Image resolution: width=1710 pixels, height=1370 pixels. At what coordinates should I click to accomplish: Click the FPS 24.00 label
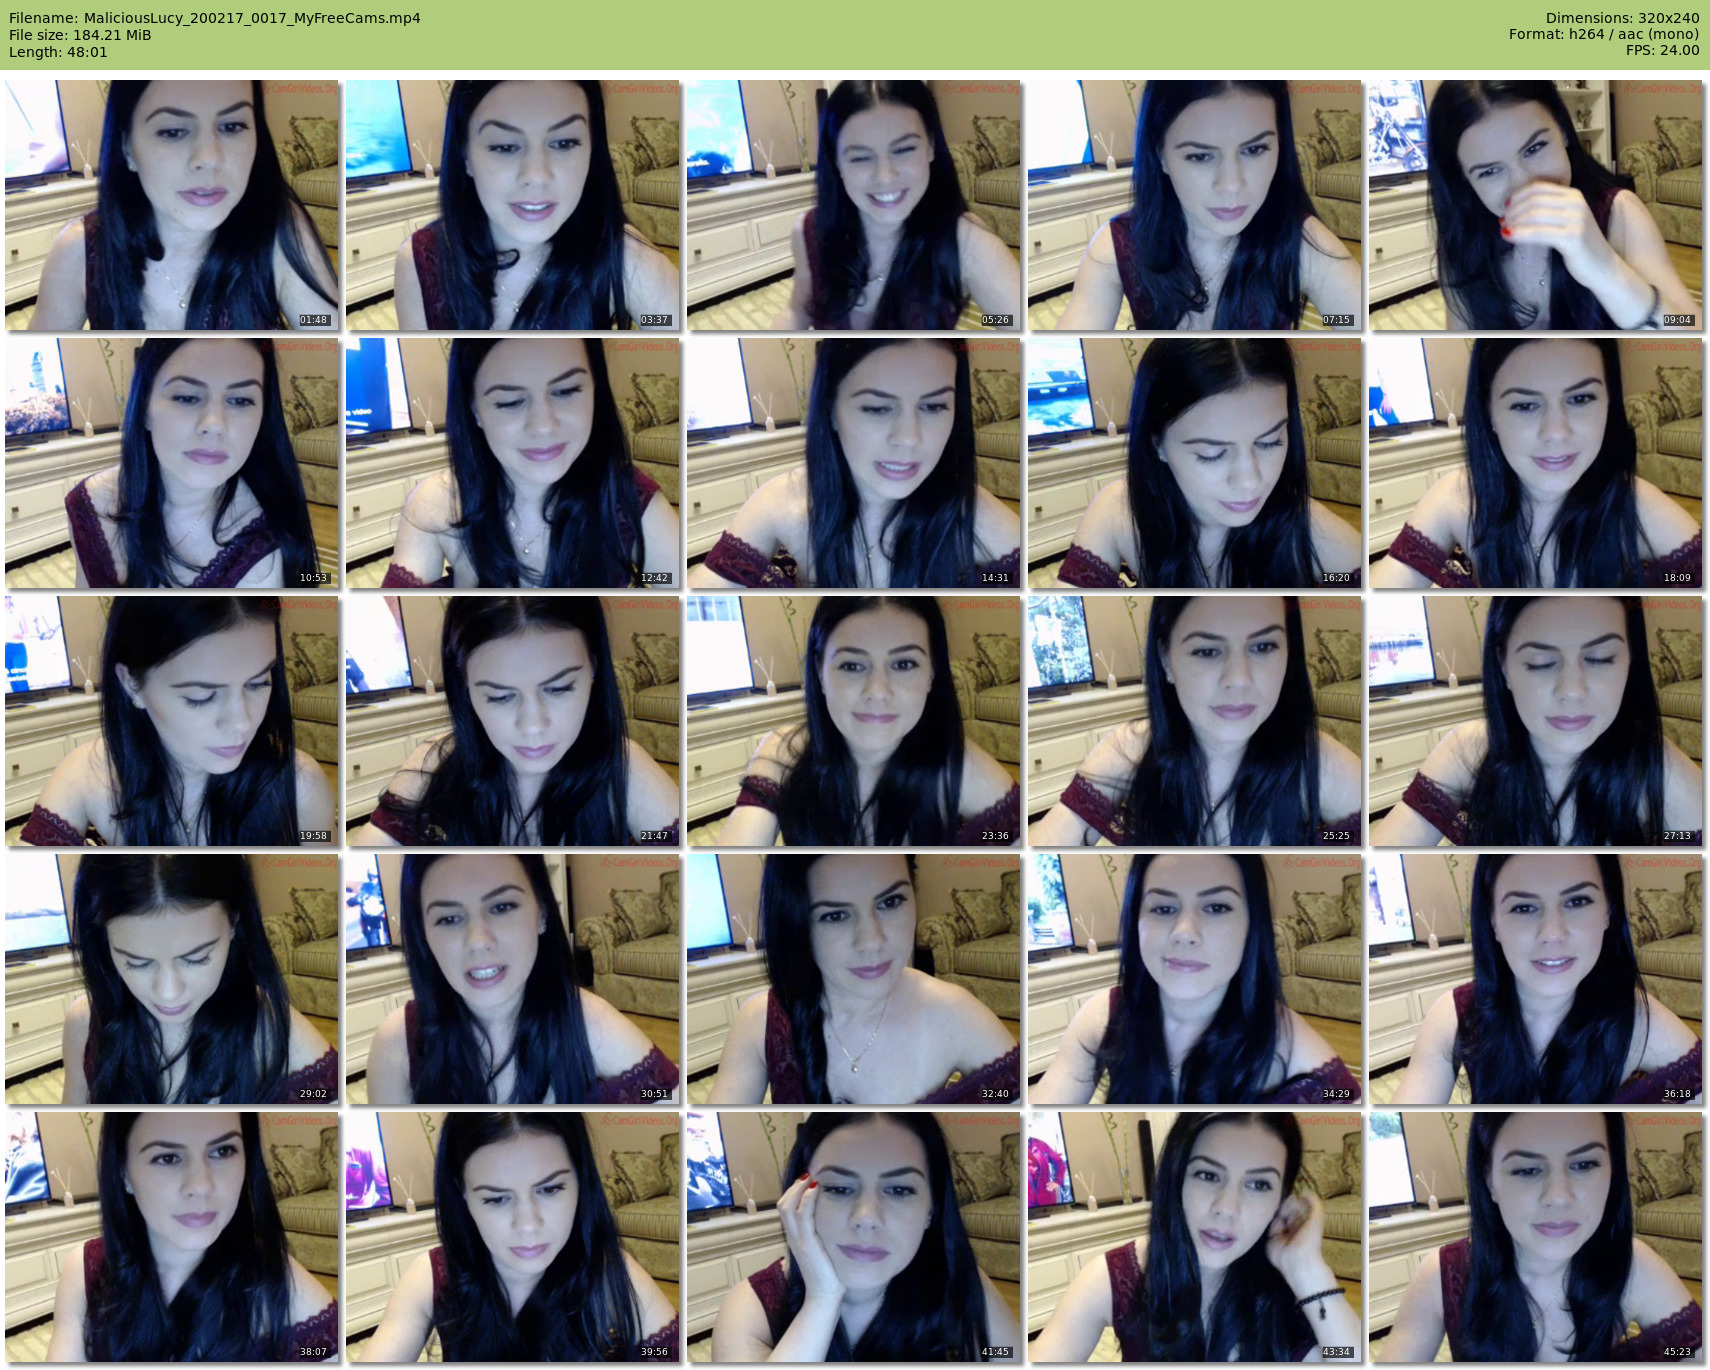(1662, 50)
